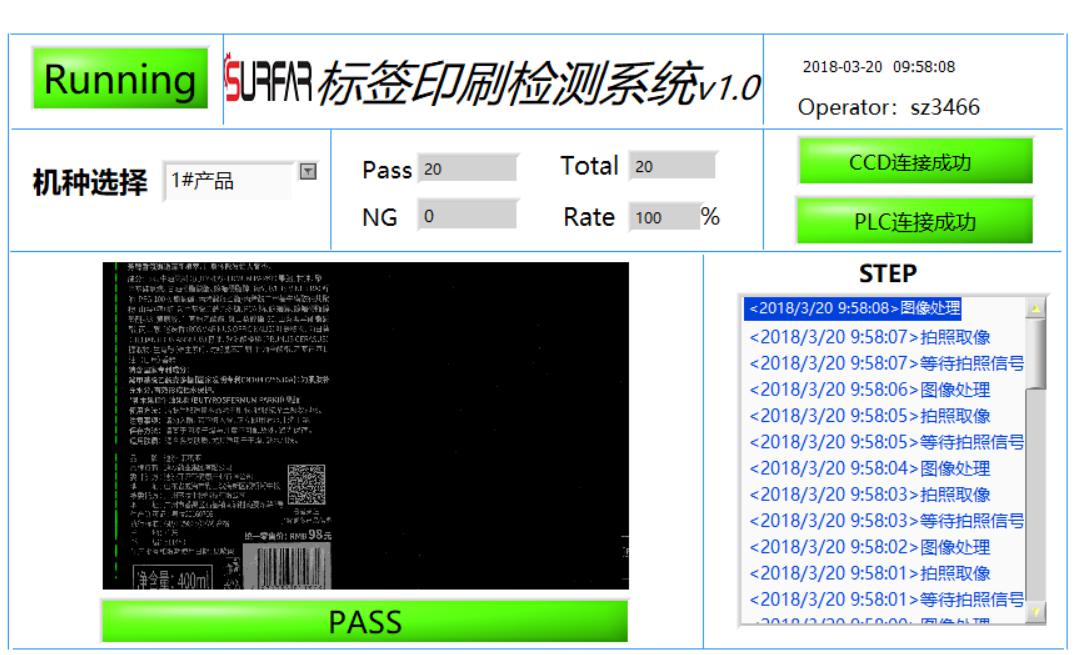
Task: Click the Rate field showing 100
Action: 664,217
